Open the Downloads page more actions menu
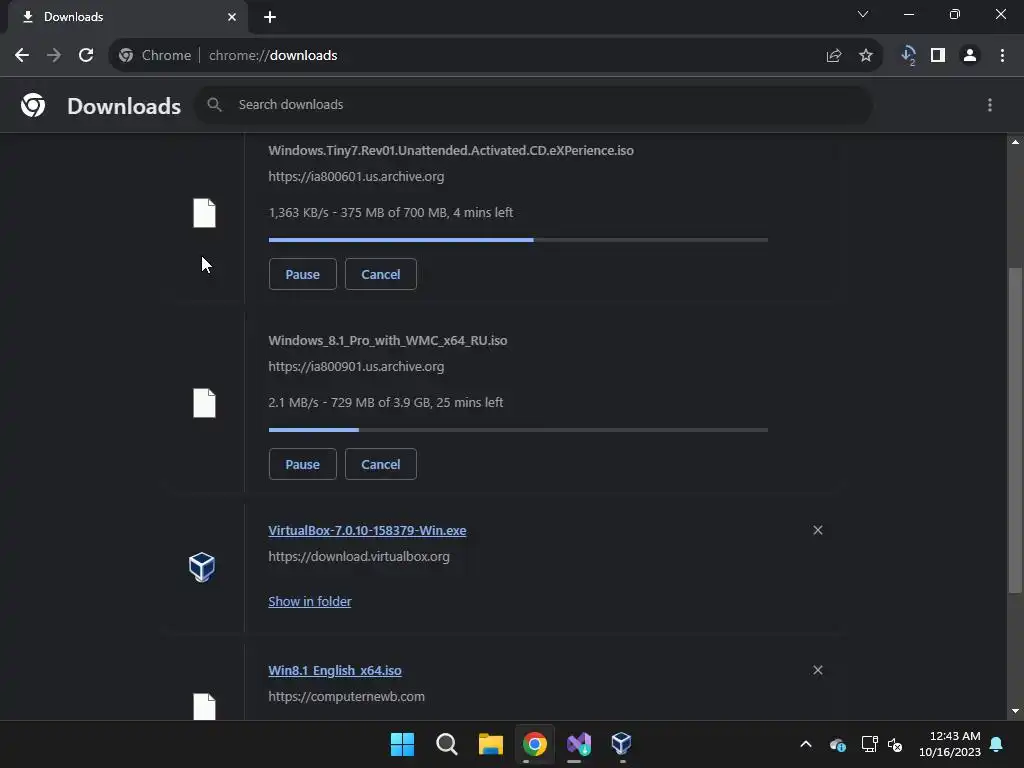The image size is (1024, 768). pos(990,105)
